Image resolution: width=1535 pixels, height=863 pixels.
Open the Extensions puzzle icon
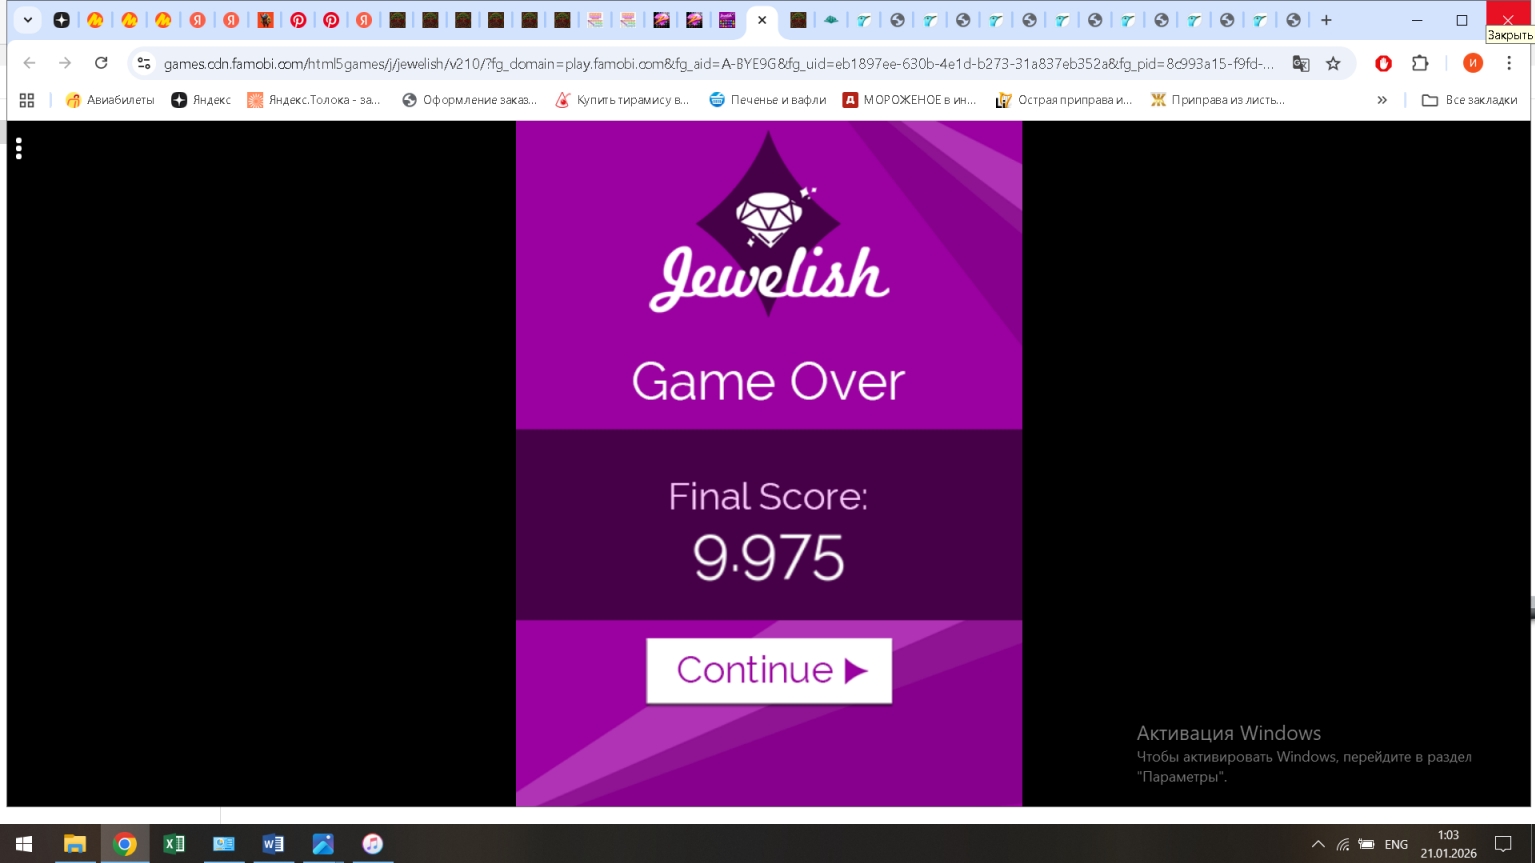1420,63
